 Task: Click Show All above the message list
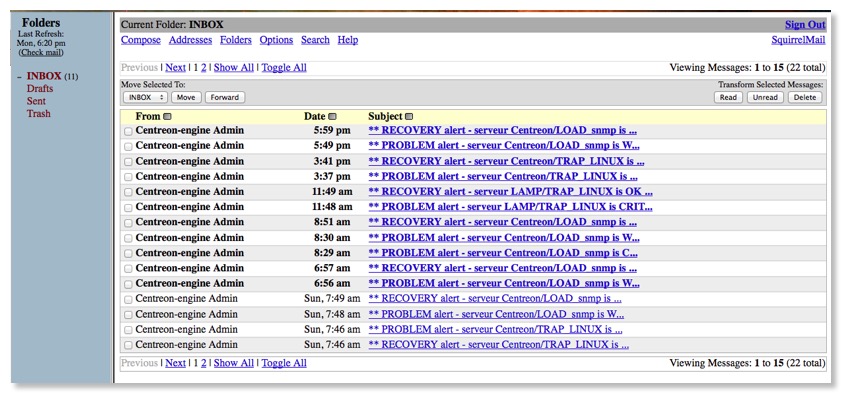234,68
